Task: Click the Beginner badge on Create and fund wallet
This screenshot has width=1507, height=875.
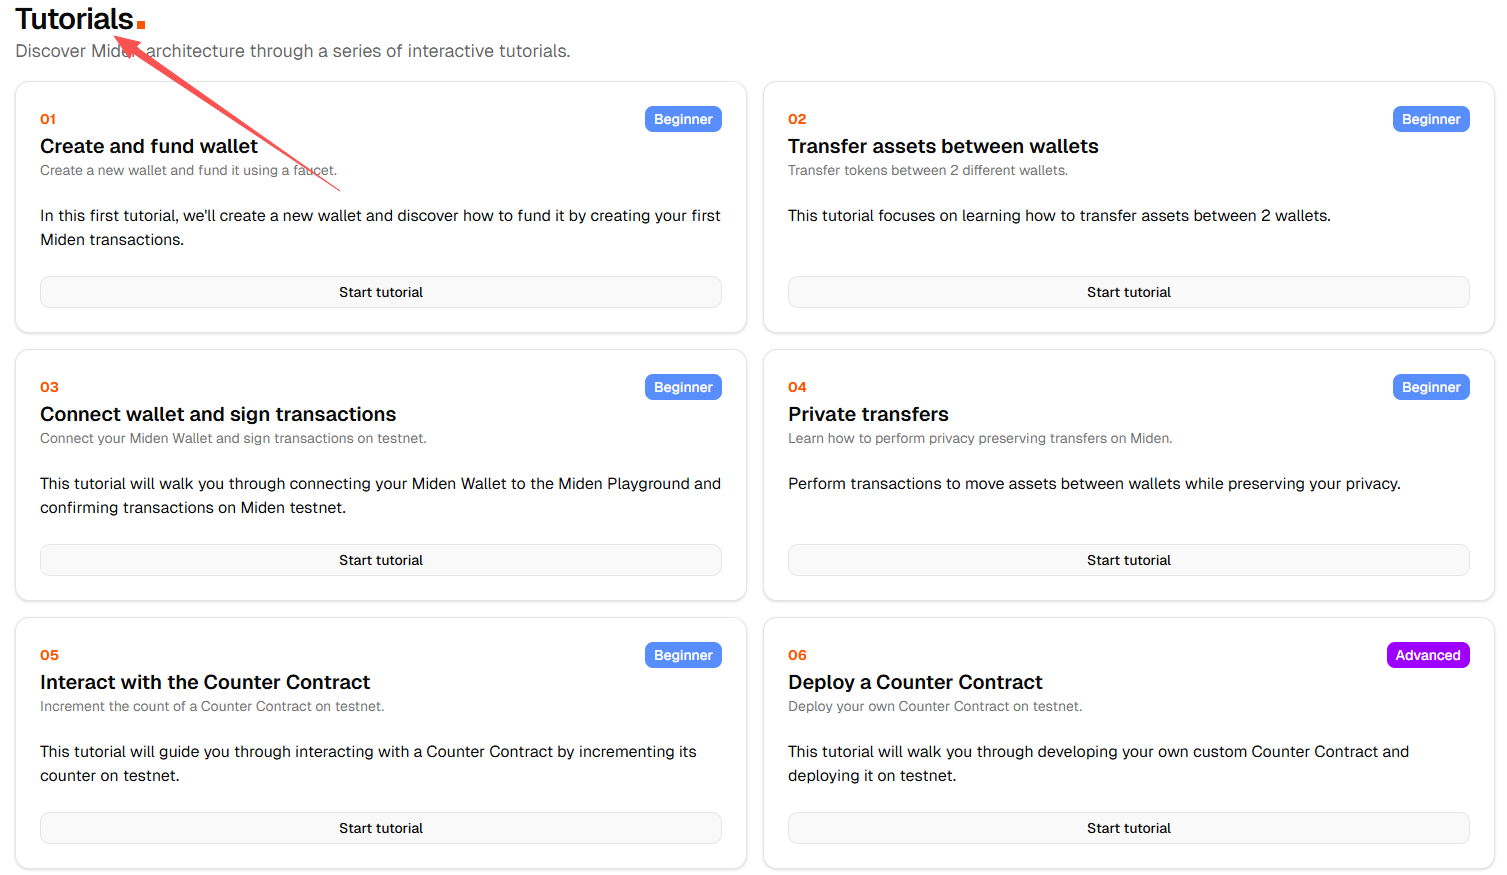Action: 683,118
